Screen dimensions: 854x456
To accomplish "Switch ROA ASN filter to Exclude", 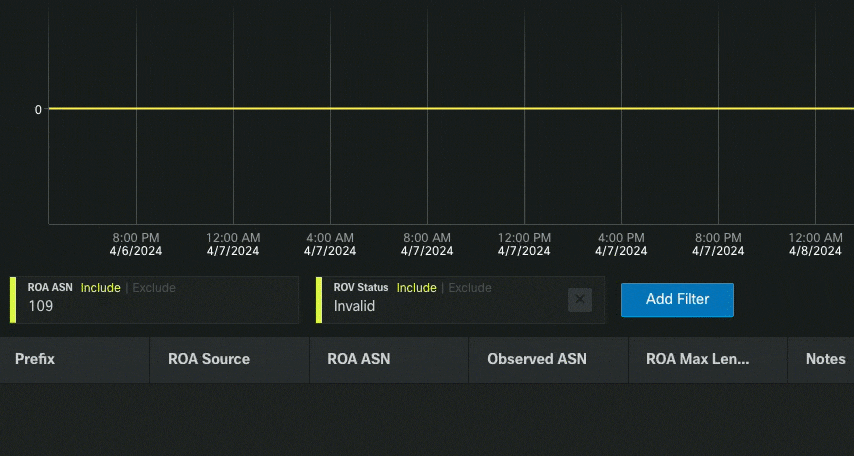I will (x=154, y=288).
